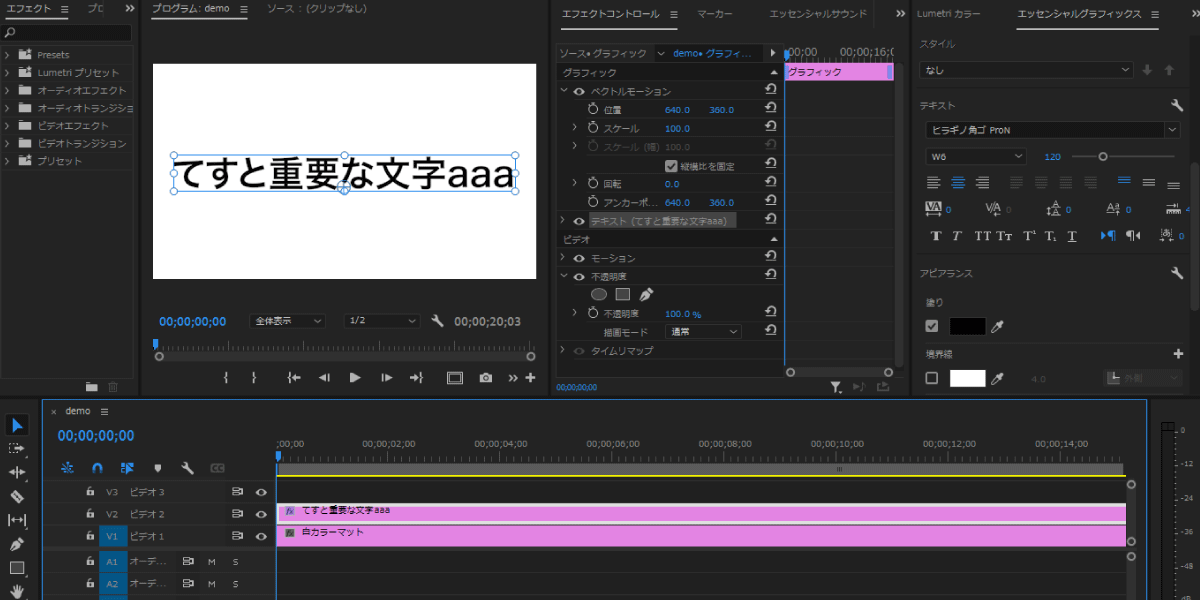Toggle 位置 animation stopwatch
Screen dimensions: 1200x600
click(x=592, y=109)
